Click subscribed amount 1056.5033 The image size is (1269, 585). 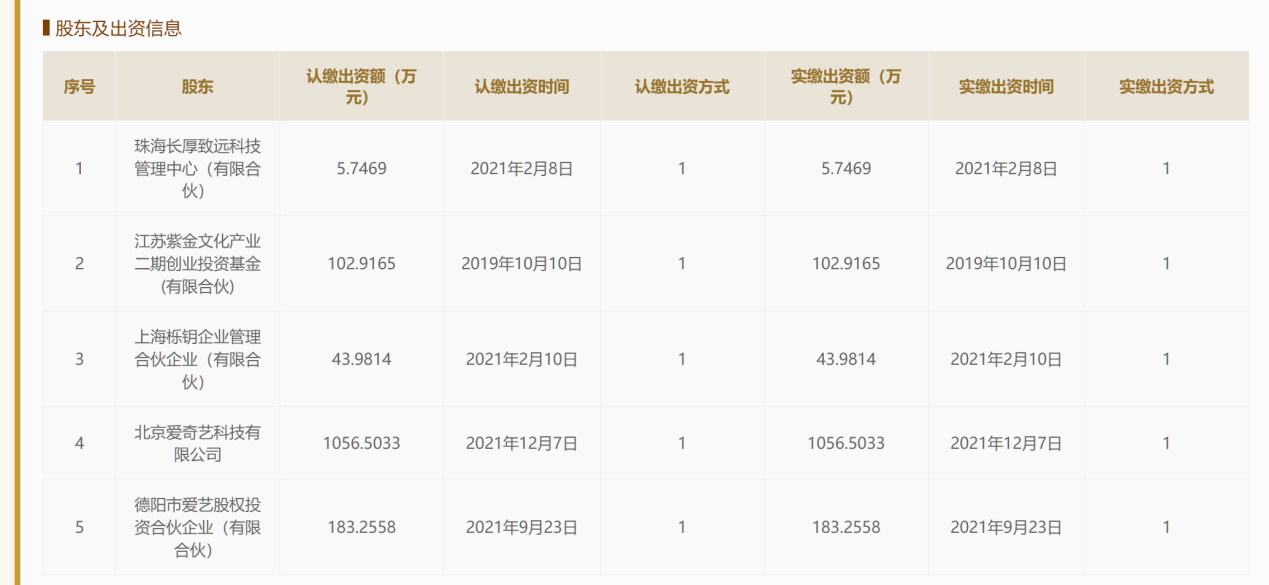(x=361, y=443)
